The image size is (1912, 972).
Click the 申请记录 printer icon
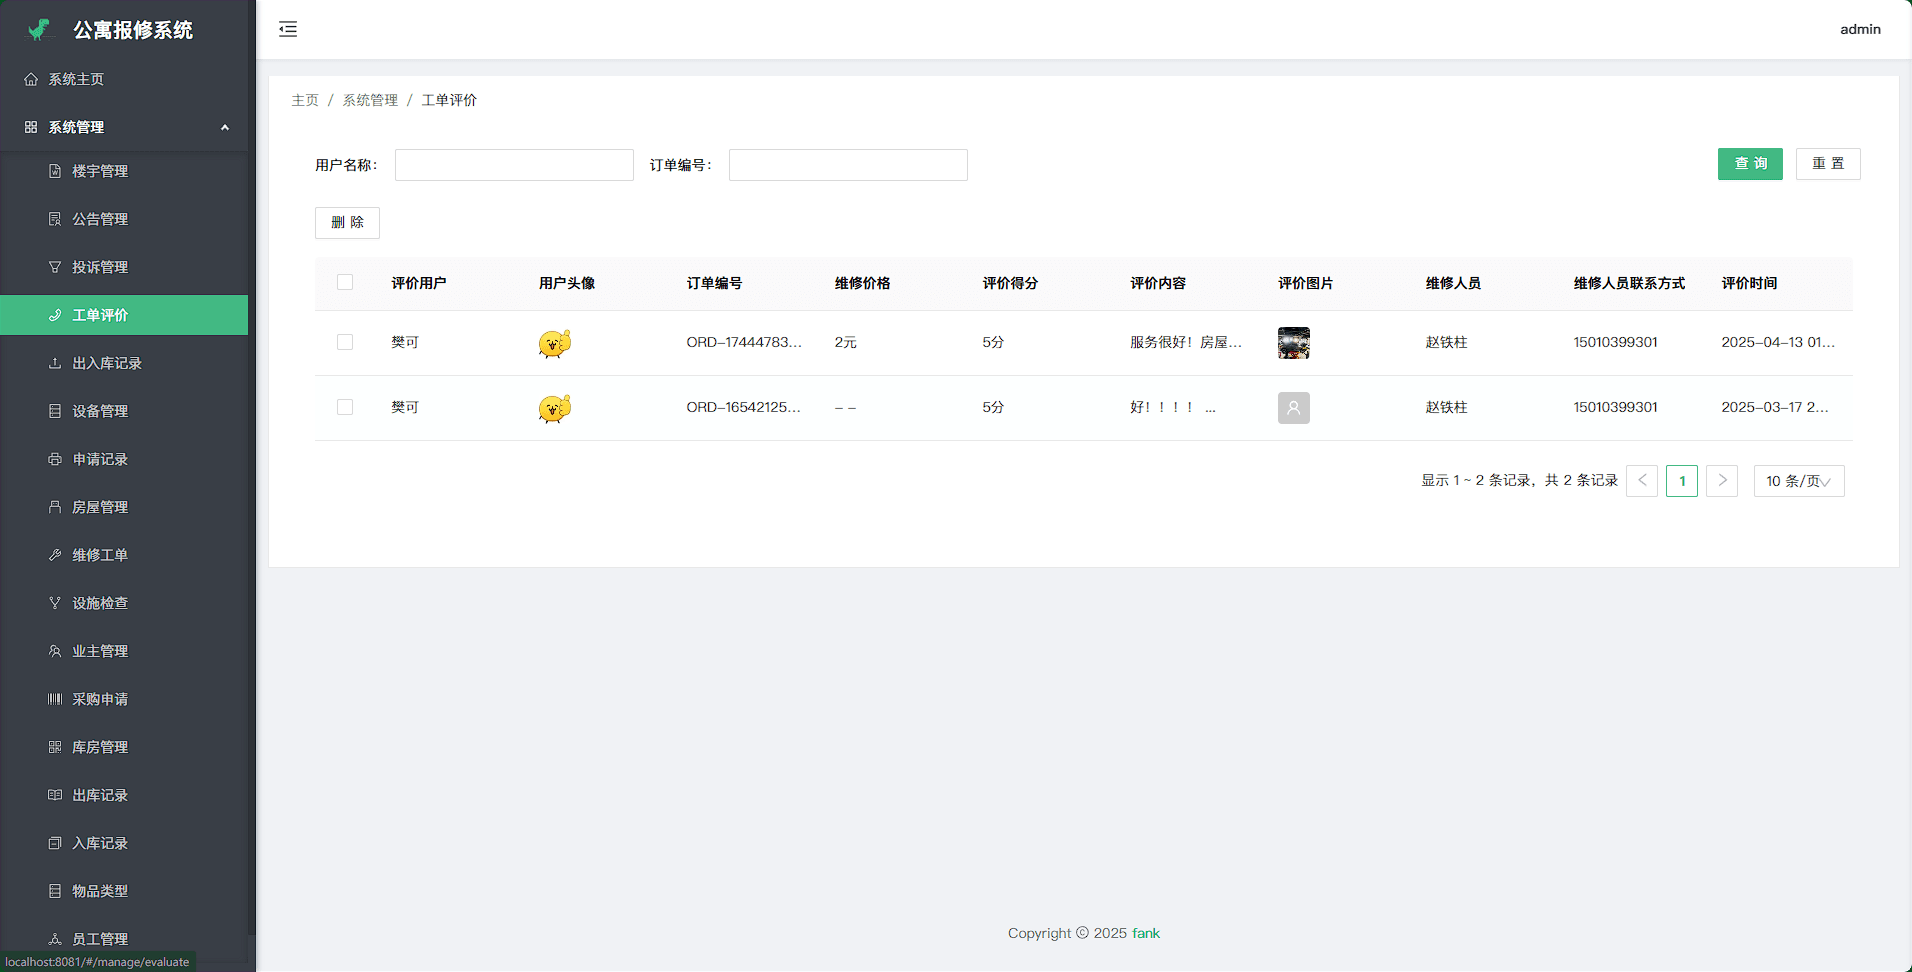tap(55, 459)
